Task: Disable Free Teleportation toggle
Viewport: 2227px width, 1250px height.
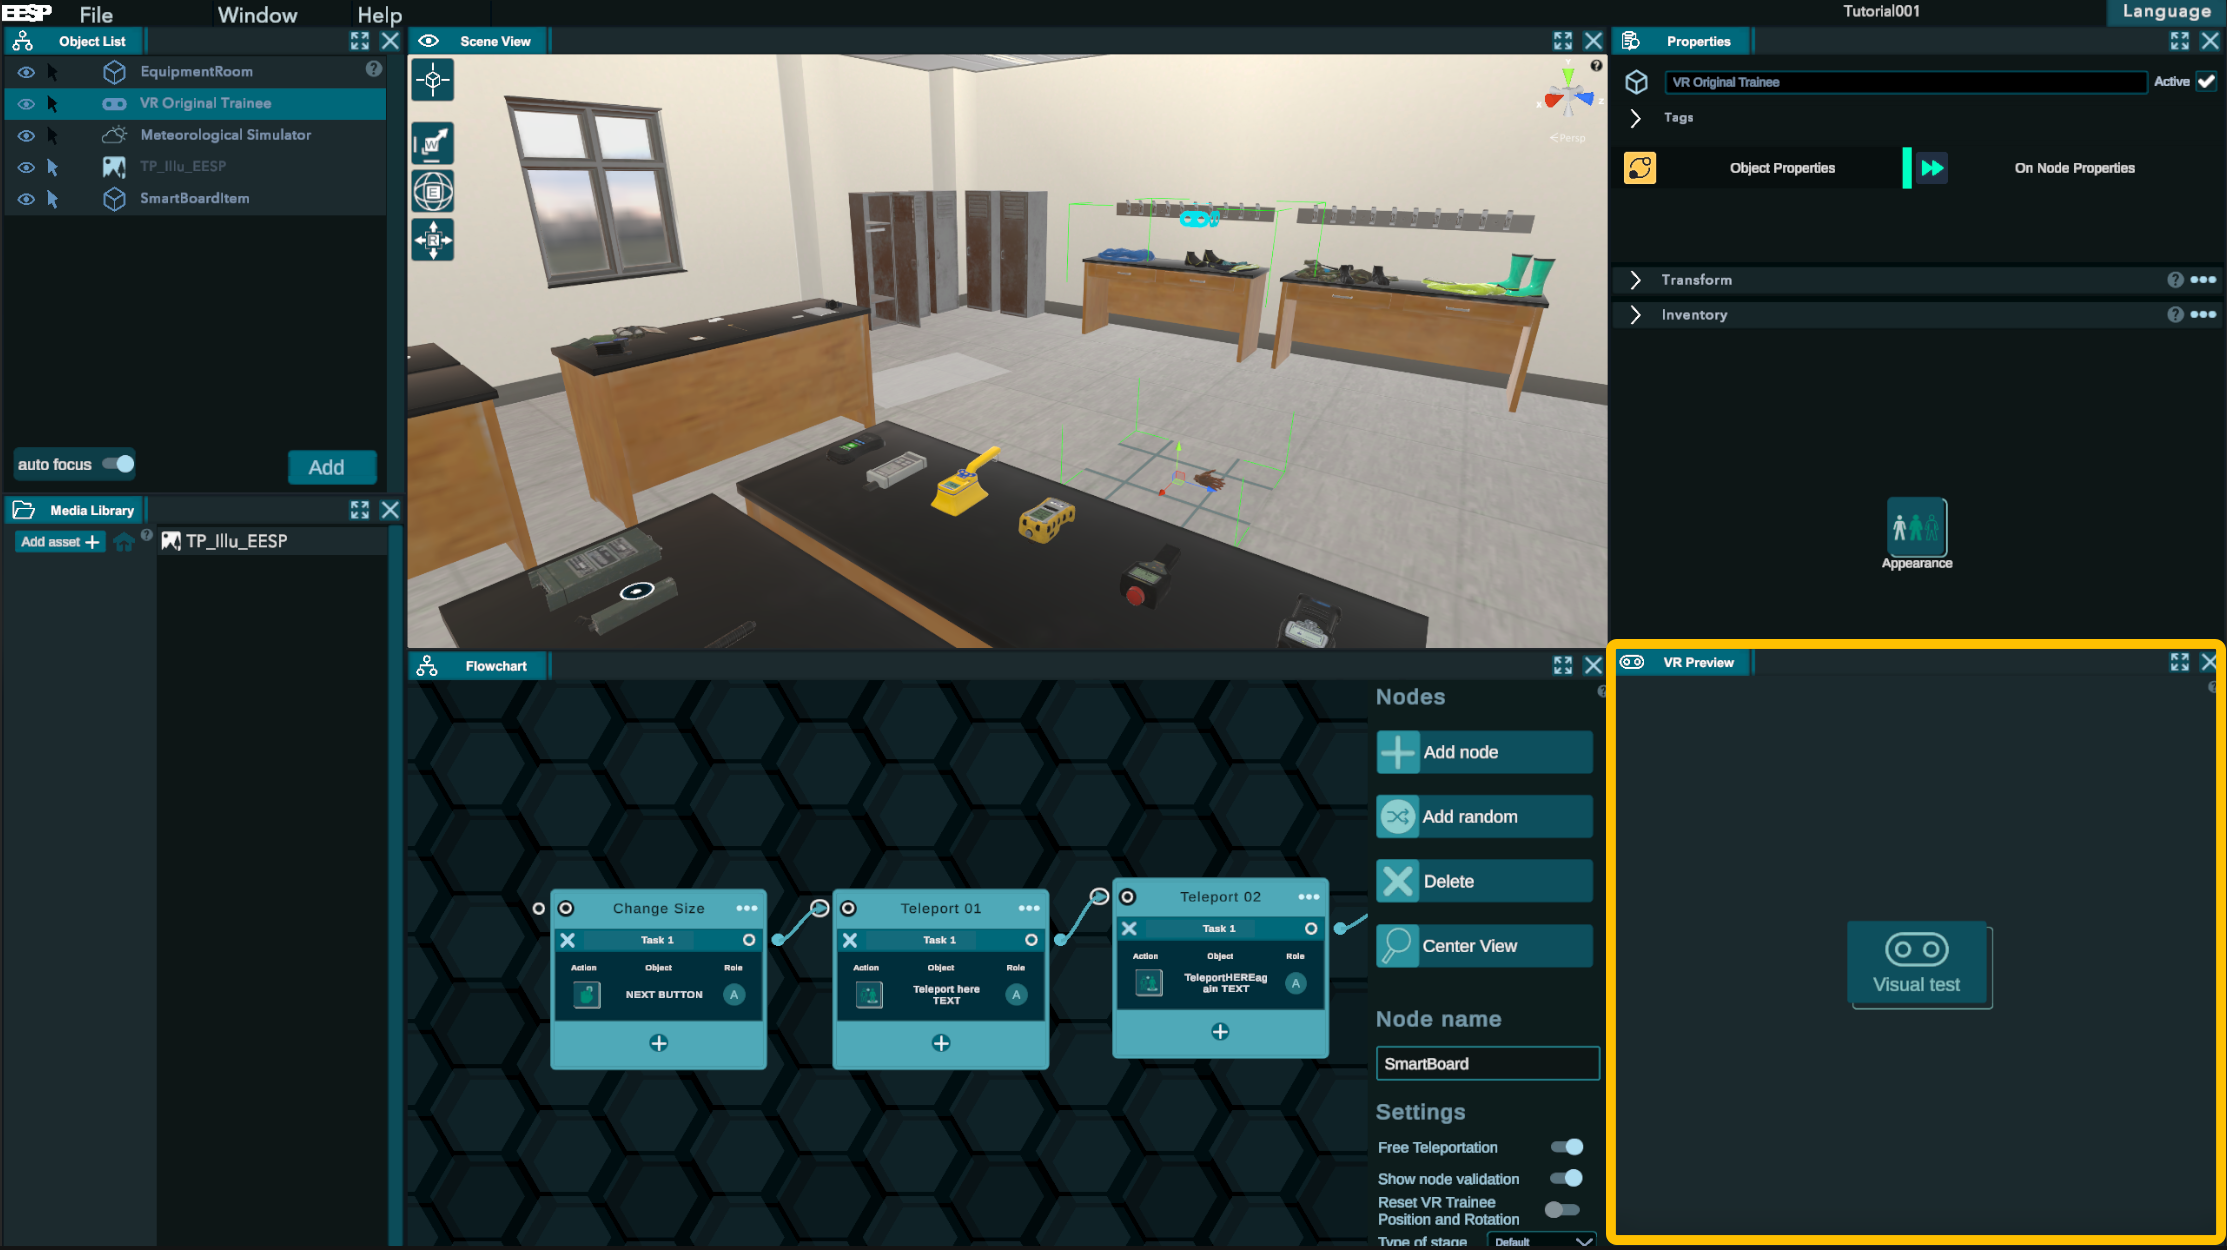Action: tap(1566, 1147)
